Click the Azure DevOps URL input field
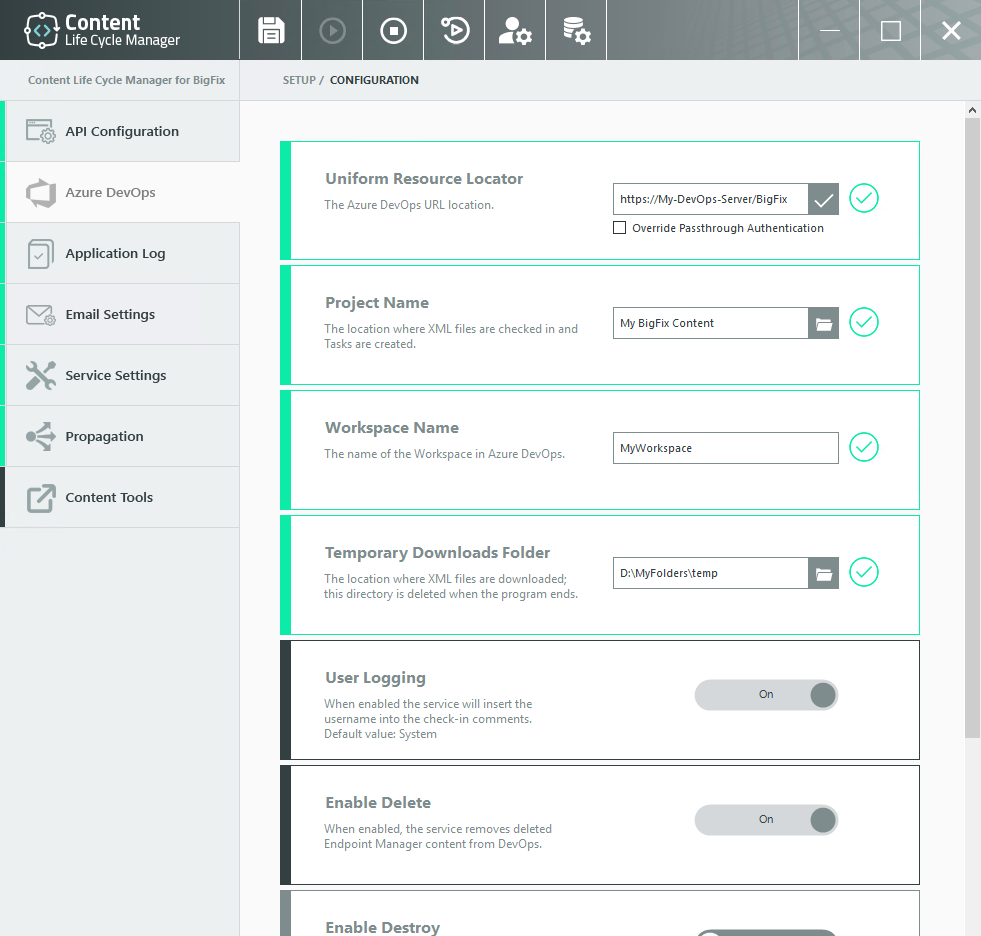The width and height of the screenshot is (981, 936). coord(711,199)
